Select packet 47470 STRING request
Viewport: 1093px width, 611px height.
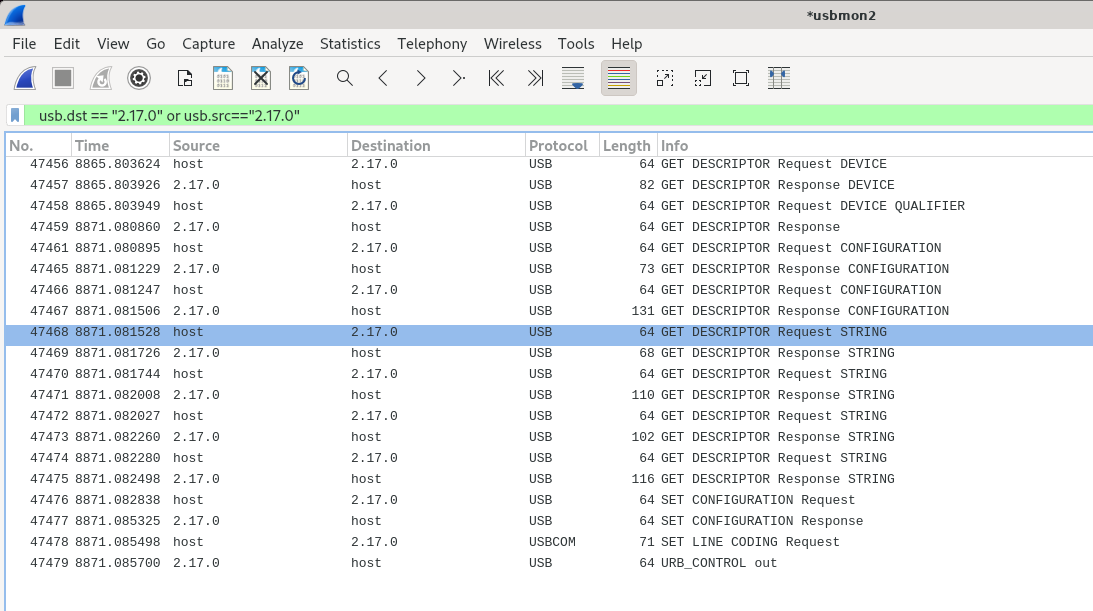(x=549, y=374)
